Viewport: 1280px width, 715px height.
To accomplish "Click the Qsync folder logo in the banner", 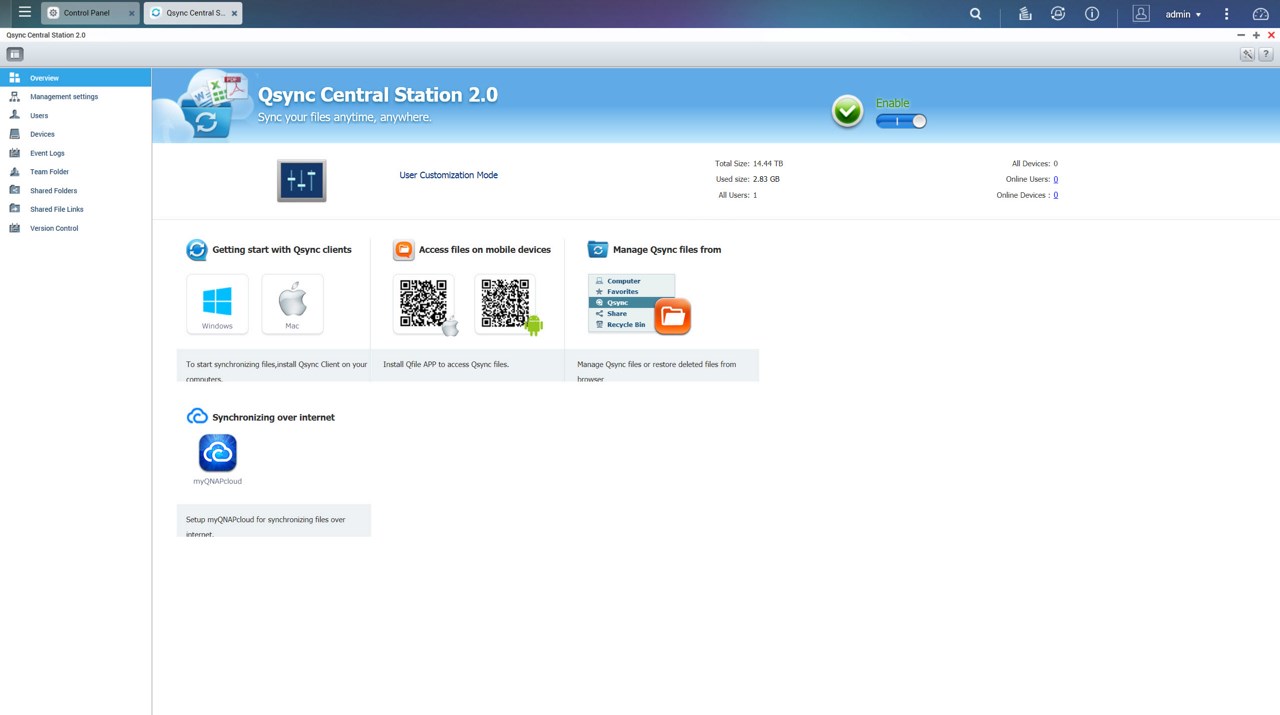I will (211, 104).
